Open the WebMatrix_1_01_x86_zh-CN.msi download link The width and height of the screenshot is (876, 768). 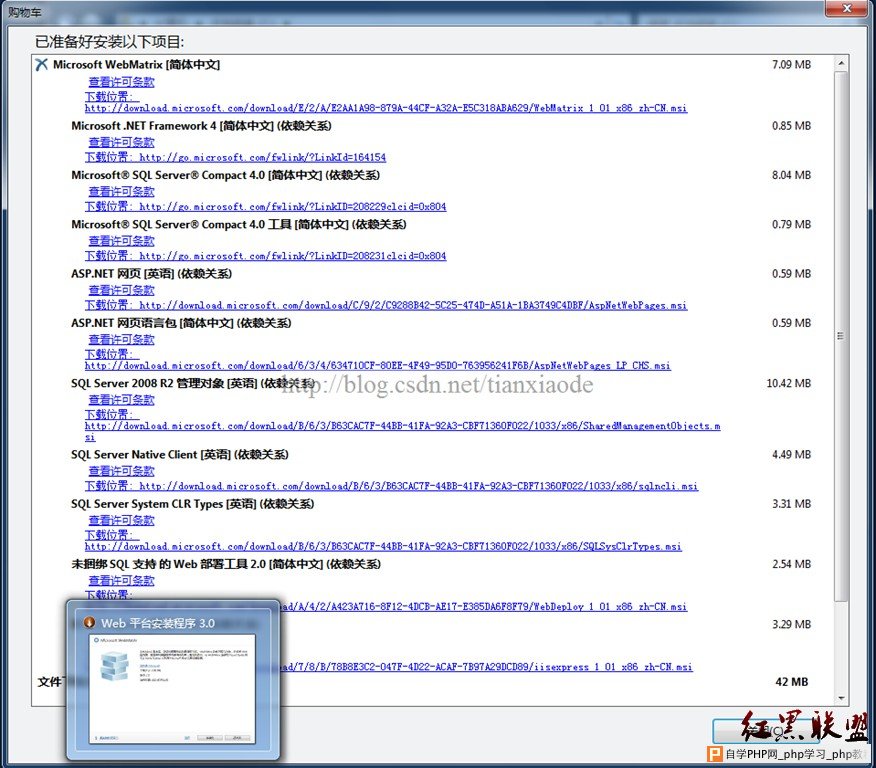[x=386, y=108]
